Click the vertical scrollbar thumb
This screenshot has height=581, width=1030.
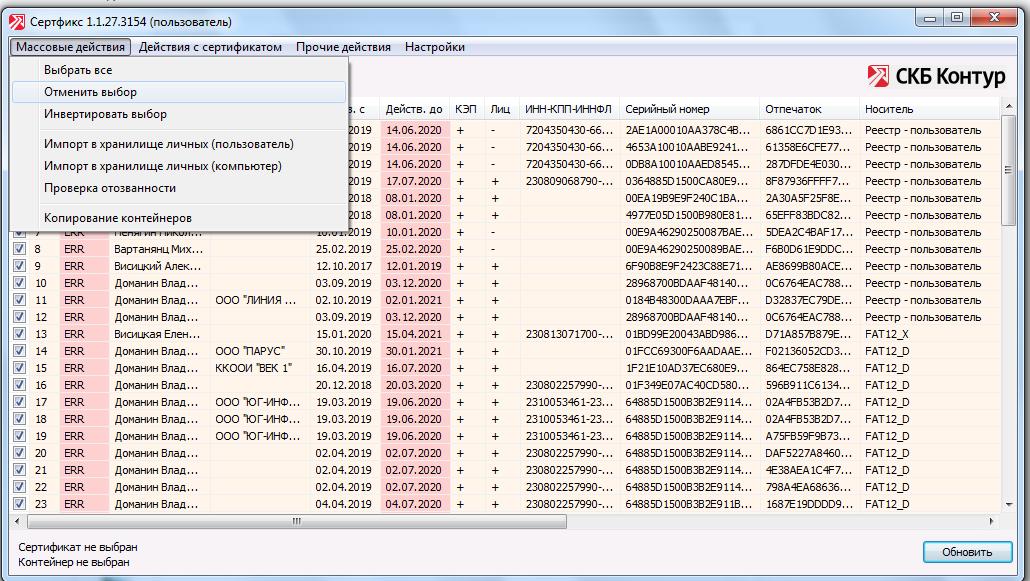1009,170
